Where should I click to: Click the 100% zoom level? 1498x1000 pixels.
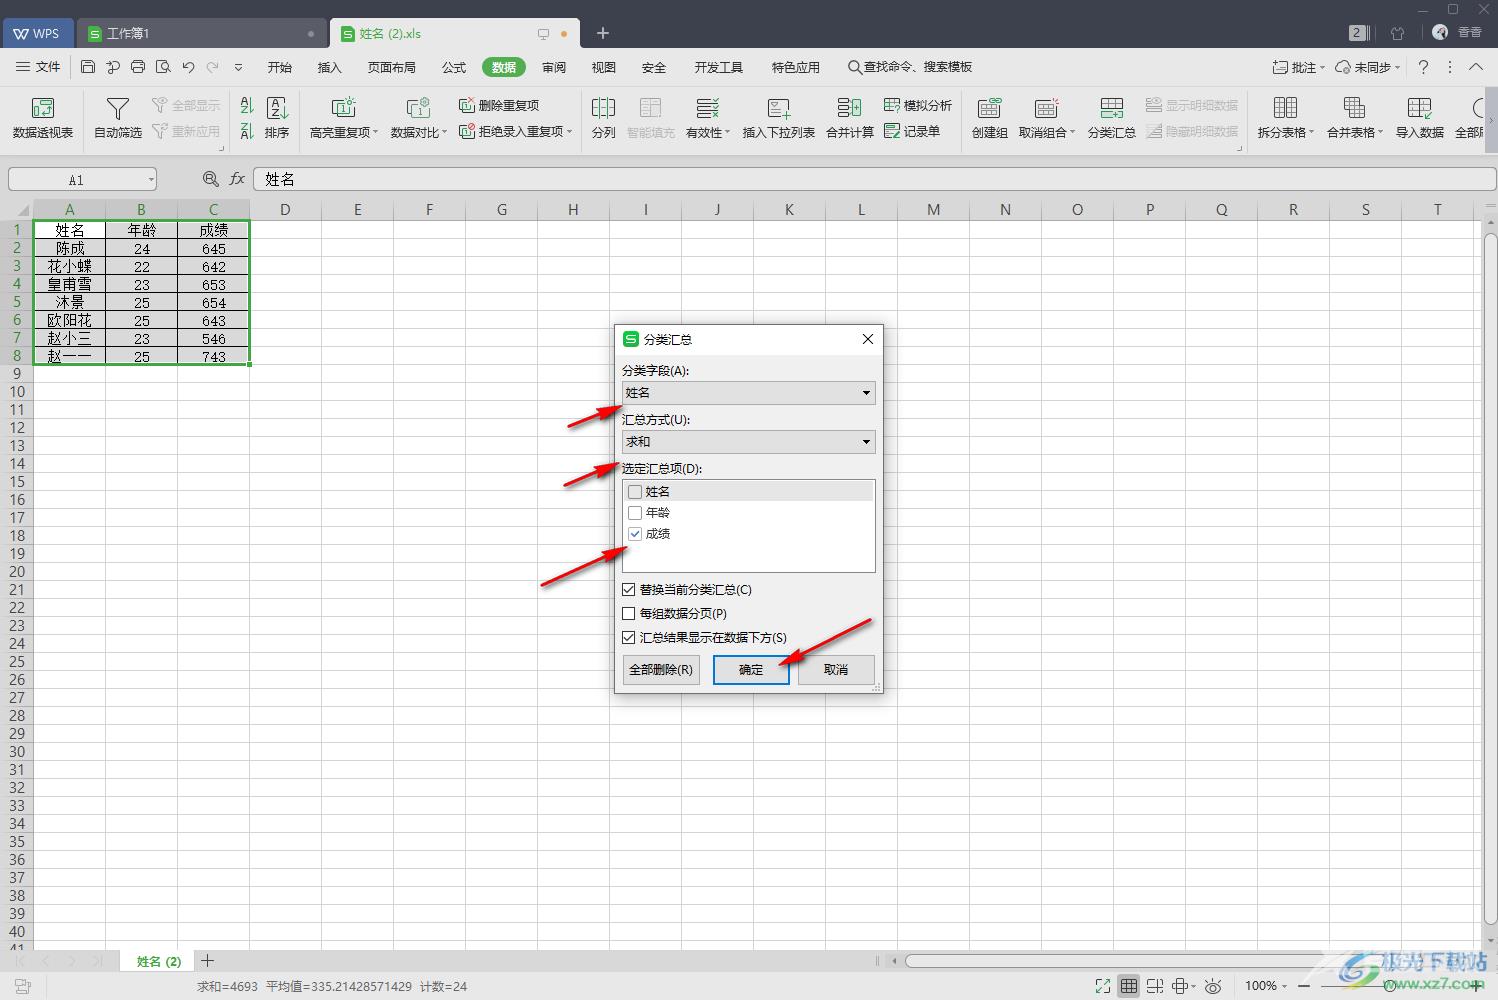[x=1260, y=986]
